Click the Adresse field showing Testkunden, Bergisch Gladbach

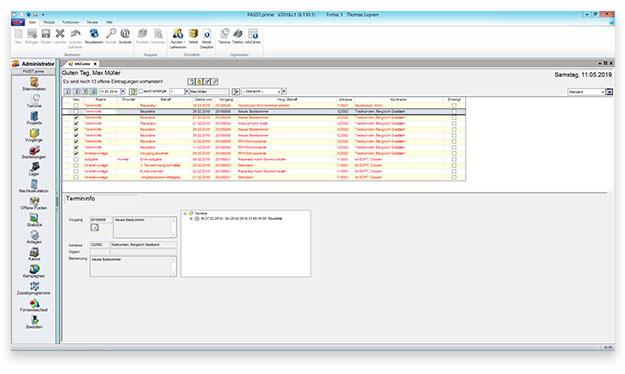coord(143,245)
